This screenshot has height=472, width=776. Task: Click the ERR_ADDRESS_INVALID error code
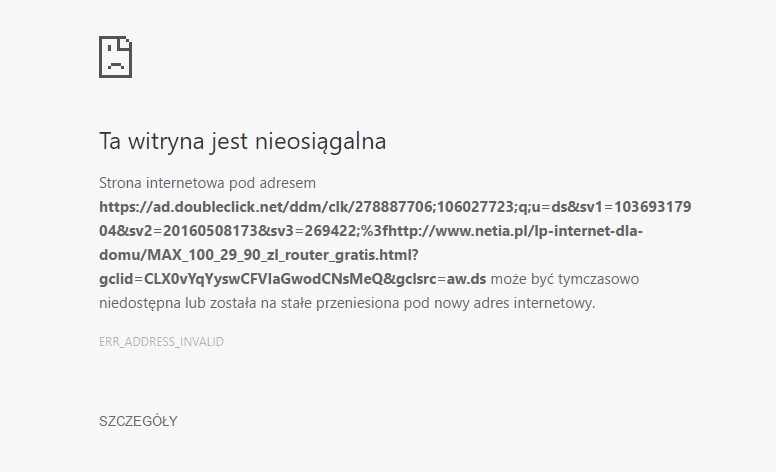161,342
